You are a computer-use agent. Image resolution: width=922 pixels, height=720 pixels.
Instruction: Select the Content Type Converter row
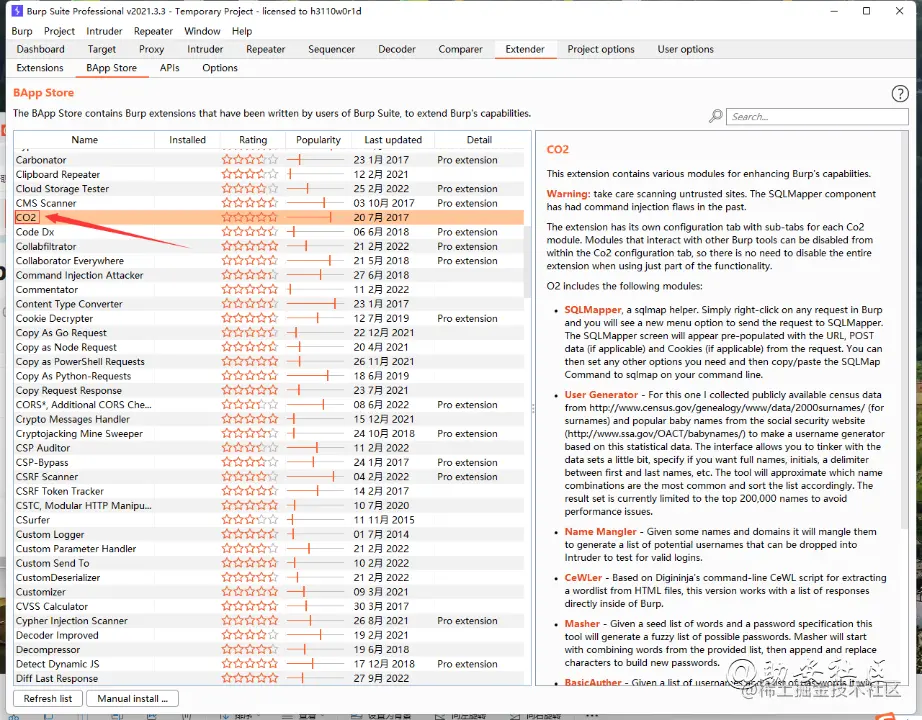(x=269, y=304)
